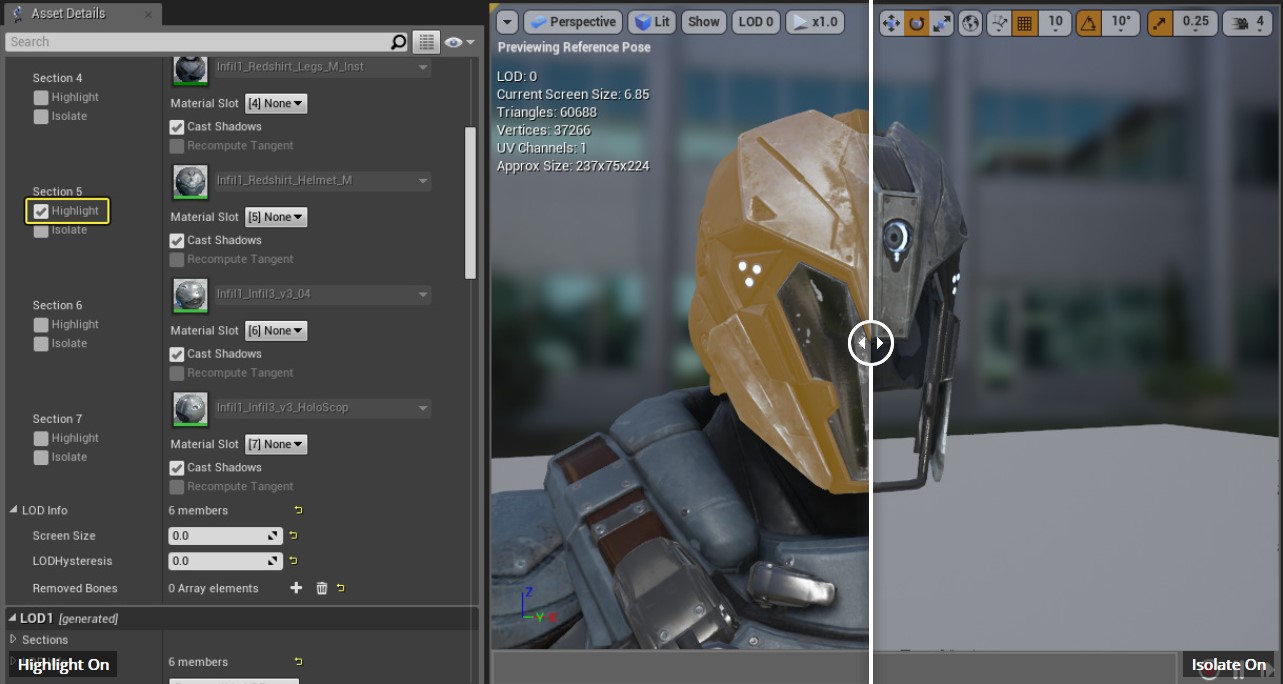This screenshot has height=684, width=1283.
Task: Select the scale gizmo tool
Action: [x=941, y=23]
